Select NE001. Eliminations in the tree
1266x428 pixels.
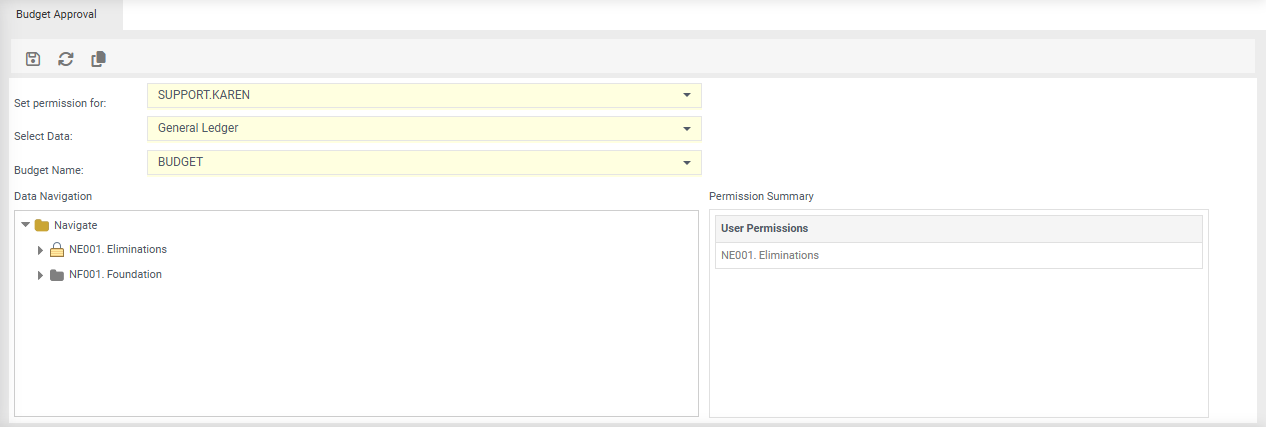tap(118, 250)
